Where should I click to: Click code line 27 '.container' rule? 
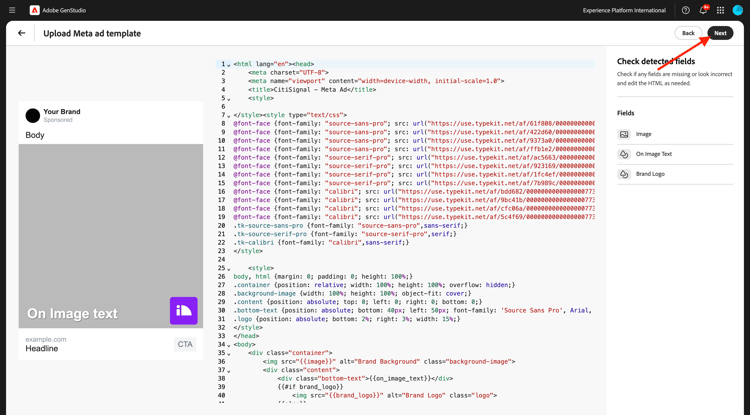374,285
